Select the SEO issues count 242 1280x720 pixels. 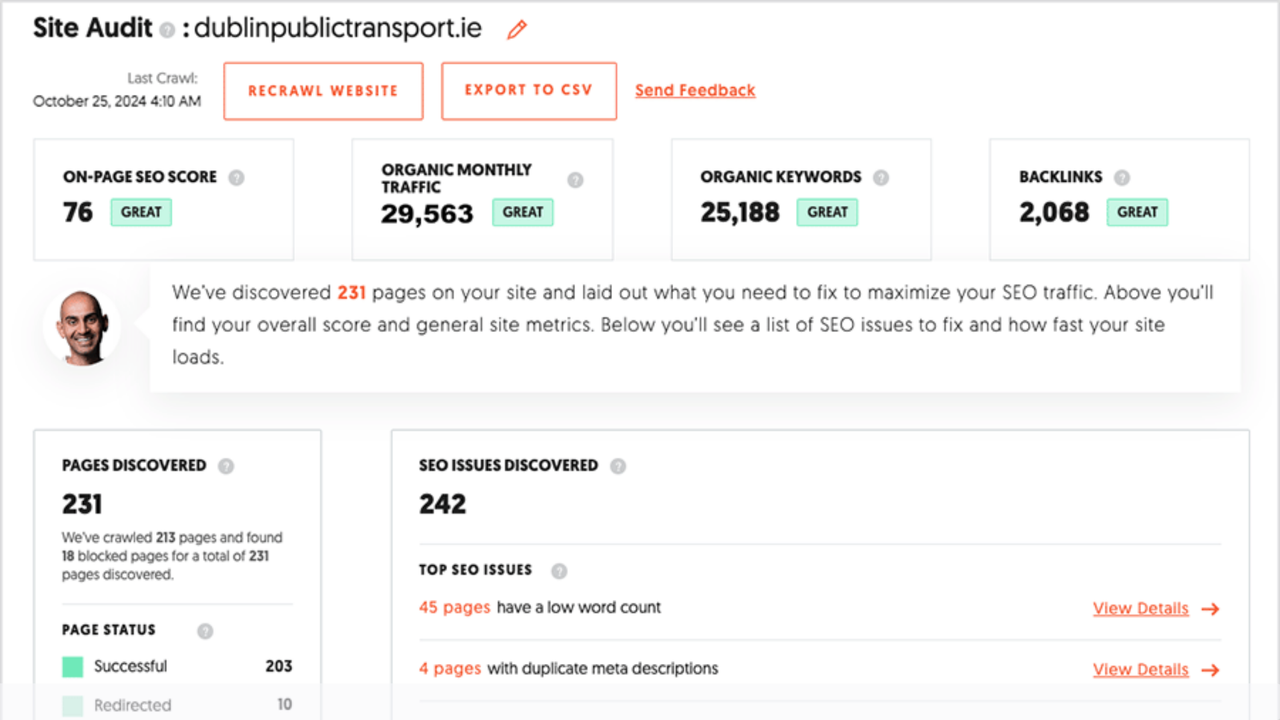click(x=443, y=504)
